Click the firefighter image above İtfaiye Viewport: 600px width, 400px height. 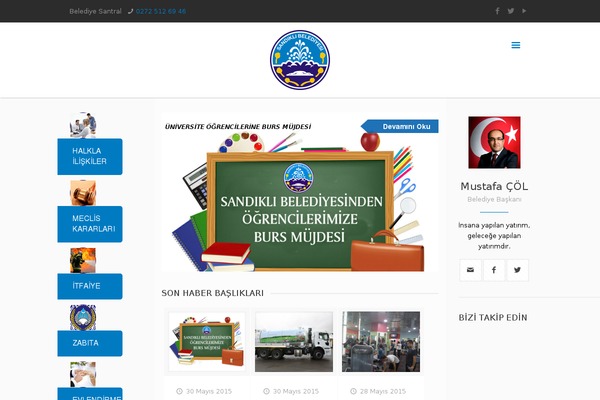point(83,260)
